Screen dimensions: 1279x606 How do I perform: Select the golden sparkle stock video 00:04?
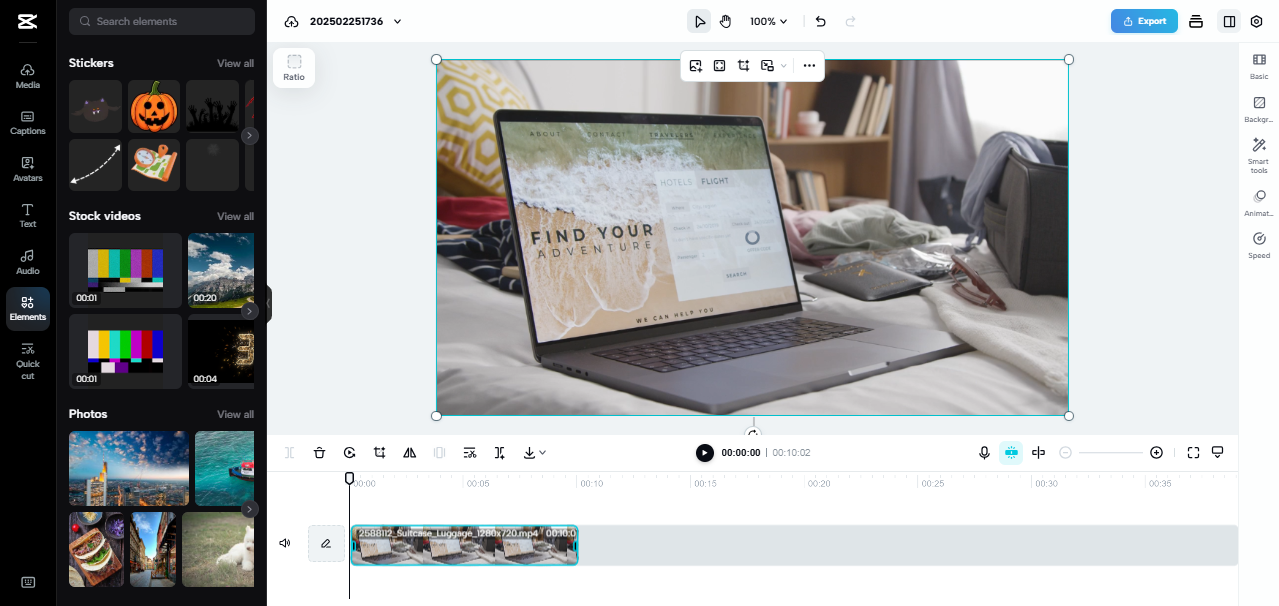coord(221,351)
